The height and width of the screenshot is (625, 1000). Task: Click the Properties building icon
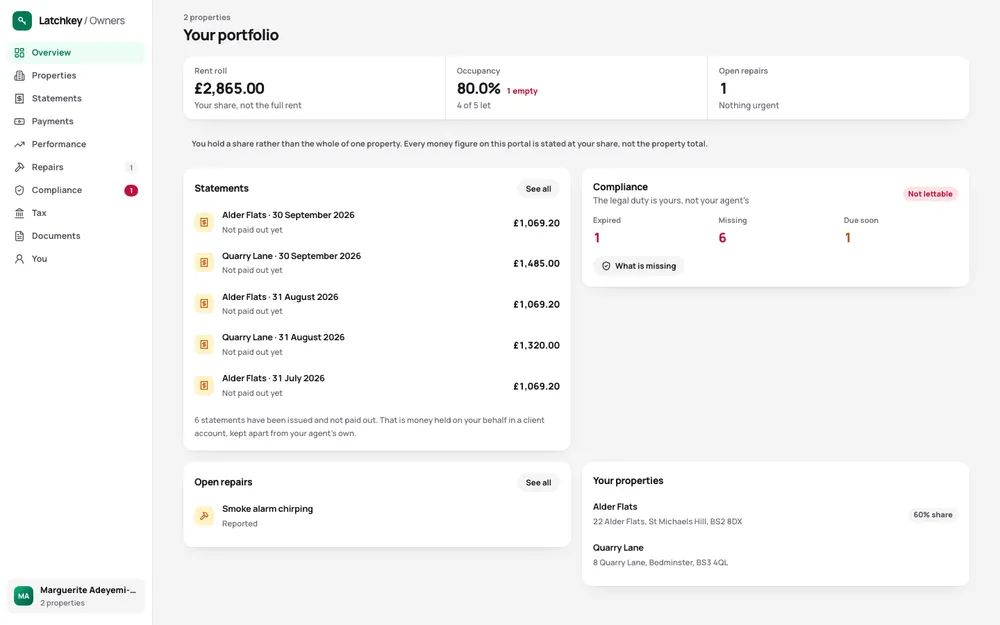point(19,75)
